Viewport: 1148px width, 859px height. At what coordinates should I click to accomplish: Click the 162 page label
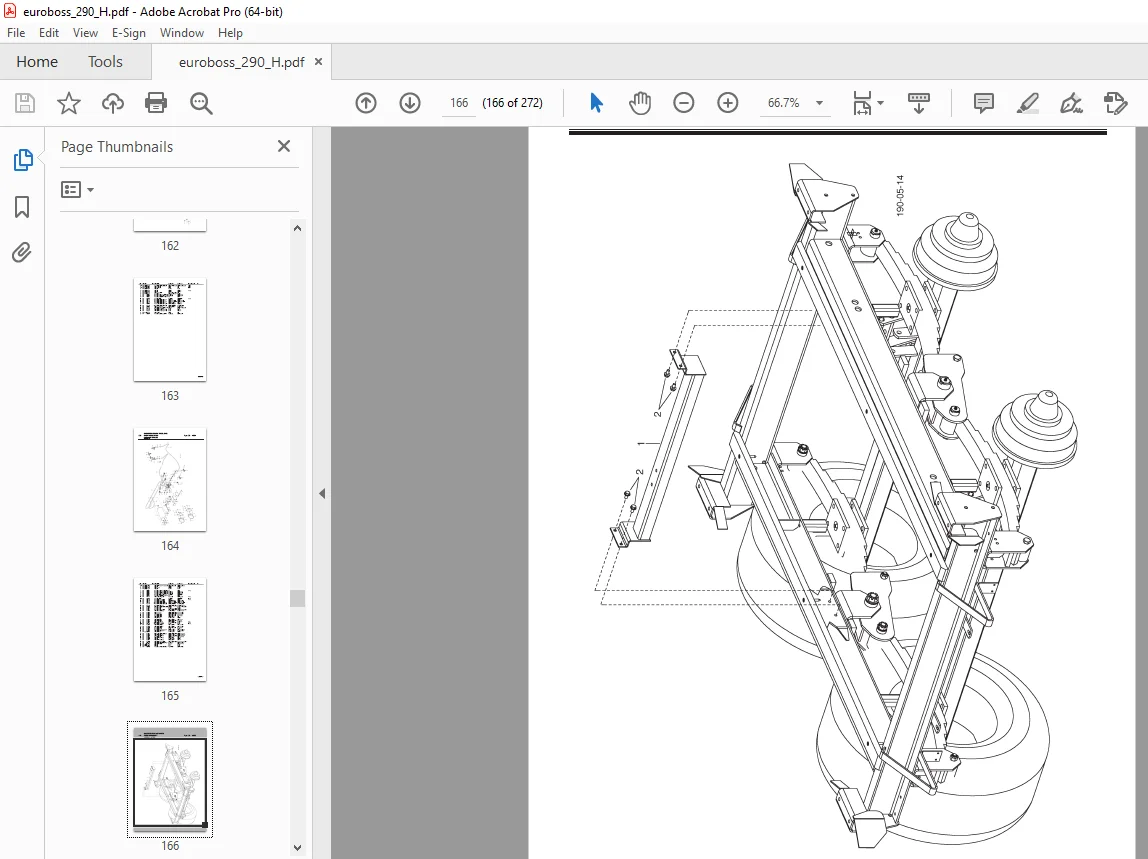[x=170, y=246]
